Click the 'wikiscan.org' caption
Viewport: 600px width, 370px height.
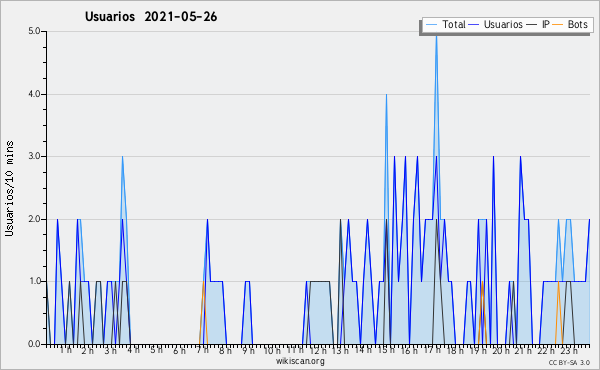pyautogui.click(x=300, y=361)
